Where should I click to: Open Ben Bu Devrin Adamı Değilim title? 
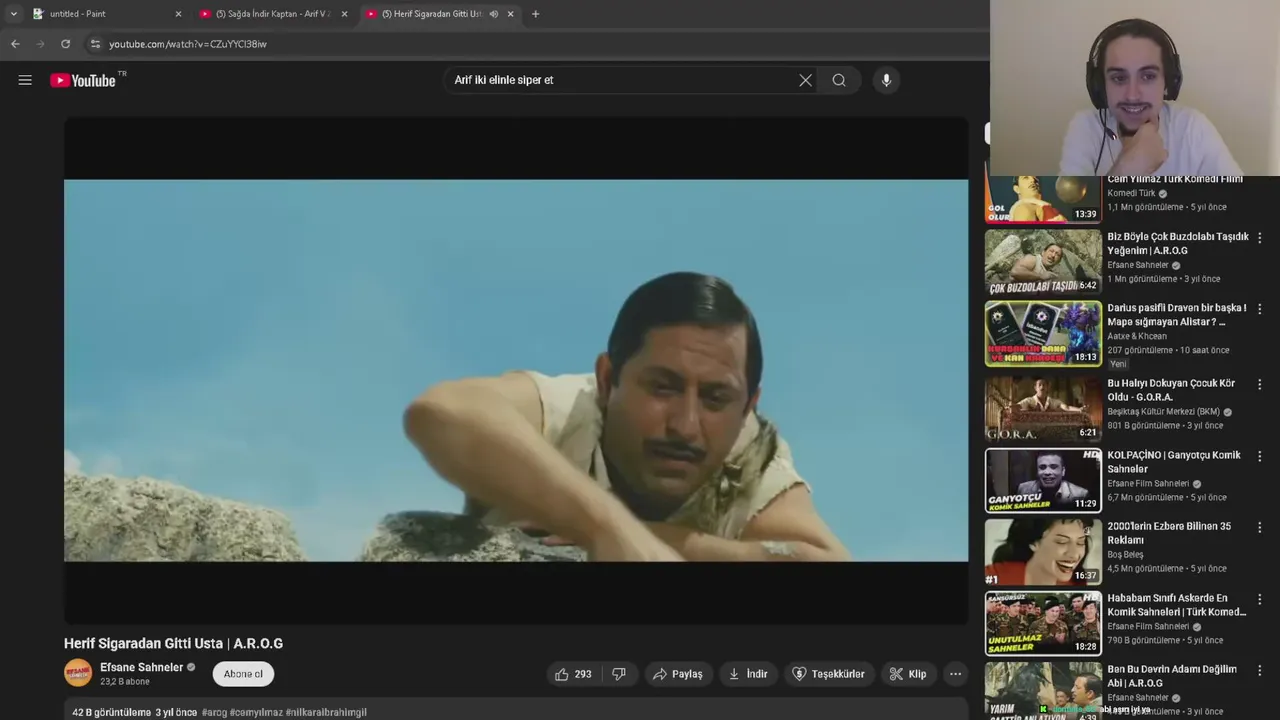[x=1172, y=676]
